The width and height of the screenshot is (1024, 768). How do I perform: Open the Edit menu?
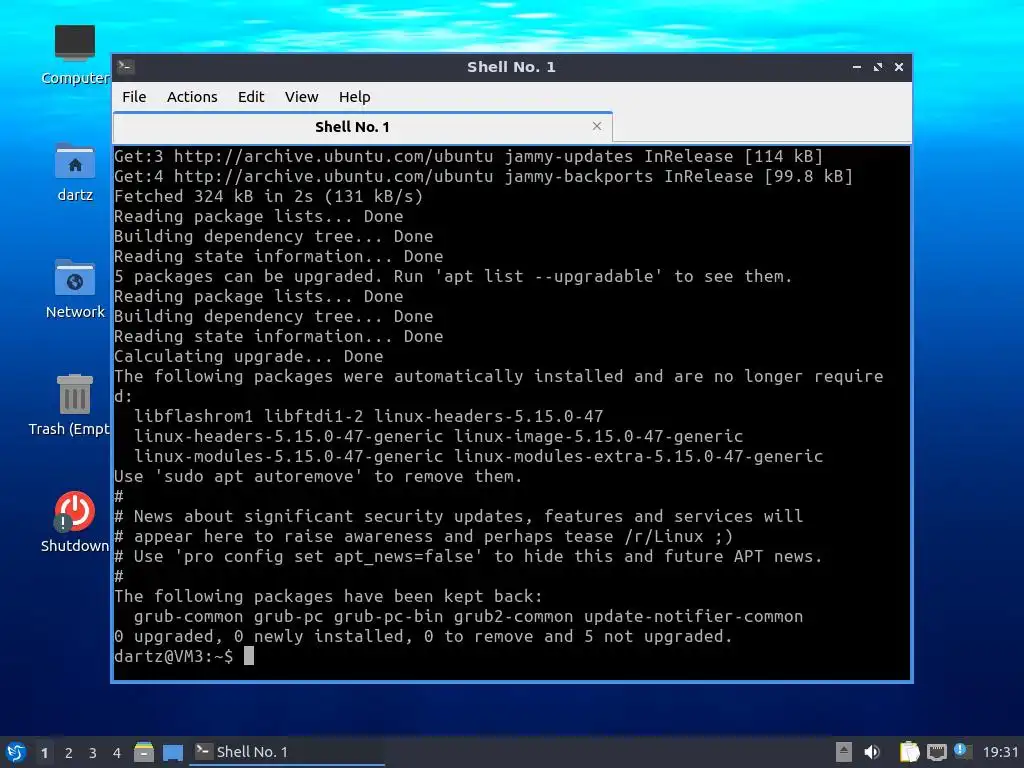click(x=251, y=97)
